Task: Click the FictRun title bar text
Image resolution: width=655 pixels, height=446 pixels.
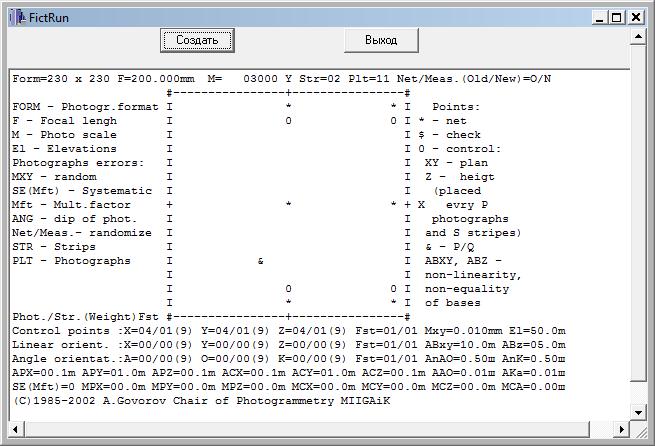Action: click(x=48, y=18)
